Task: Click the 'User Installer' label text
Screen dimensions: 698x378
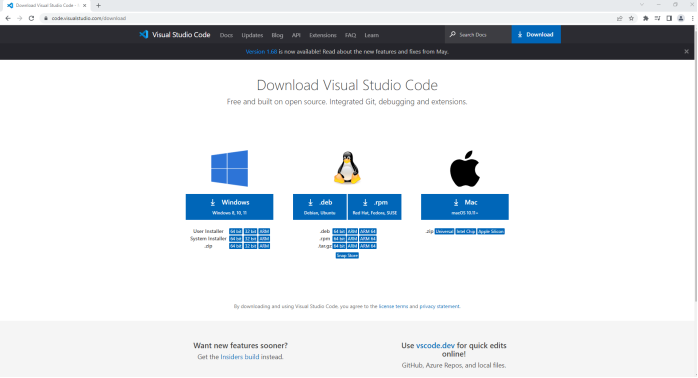Action: click(x=208, y=231)
